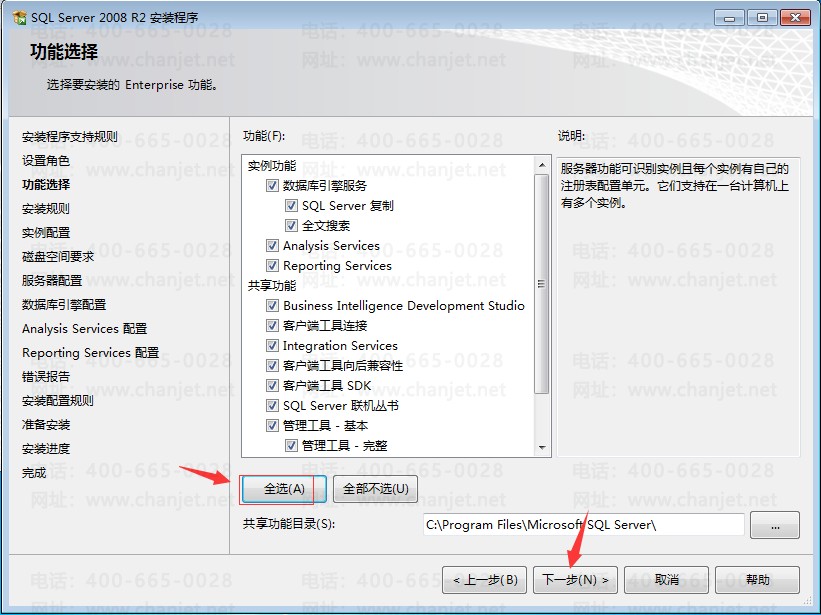Click the feature list vertical scrollbar thumb
Viewport: 821px width, 615px height.
coord(542,284)
